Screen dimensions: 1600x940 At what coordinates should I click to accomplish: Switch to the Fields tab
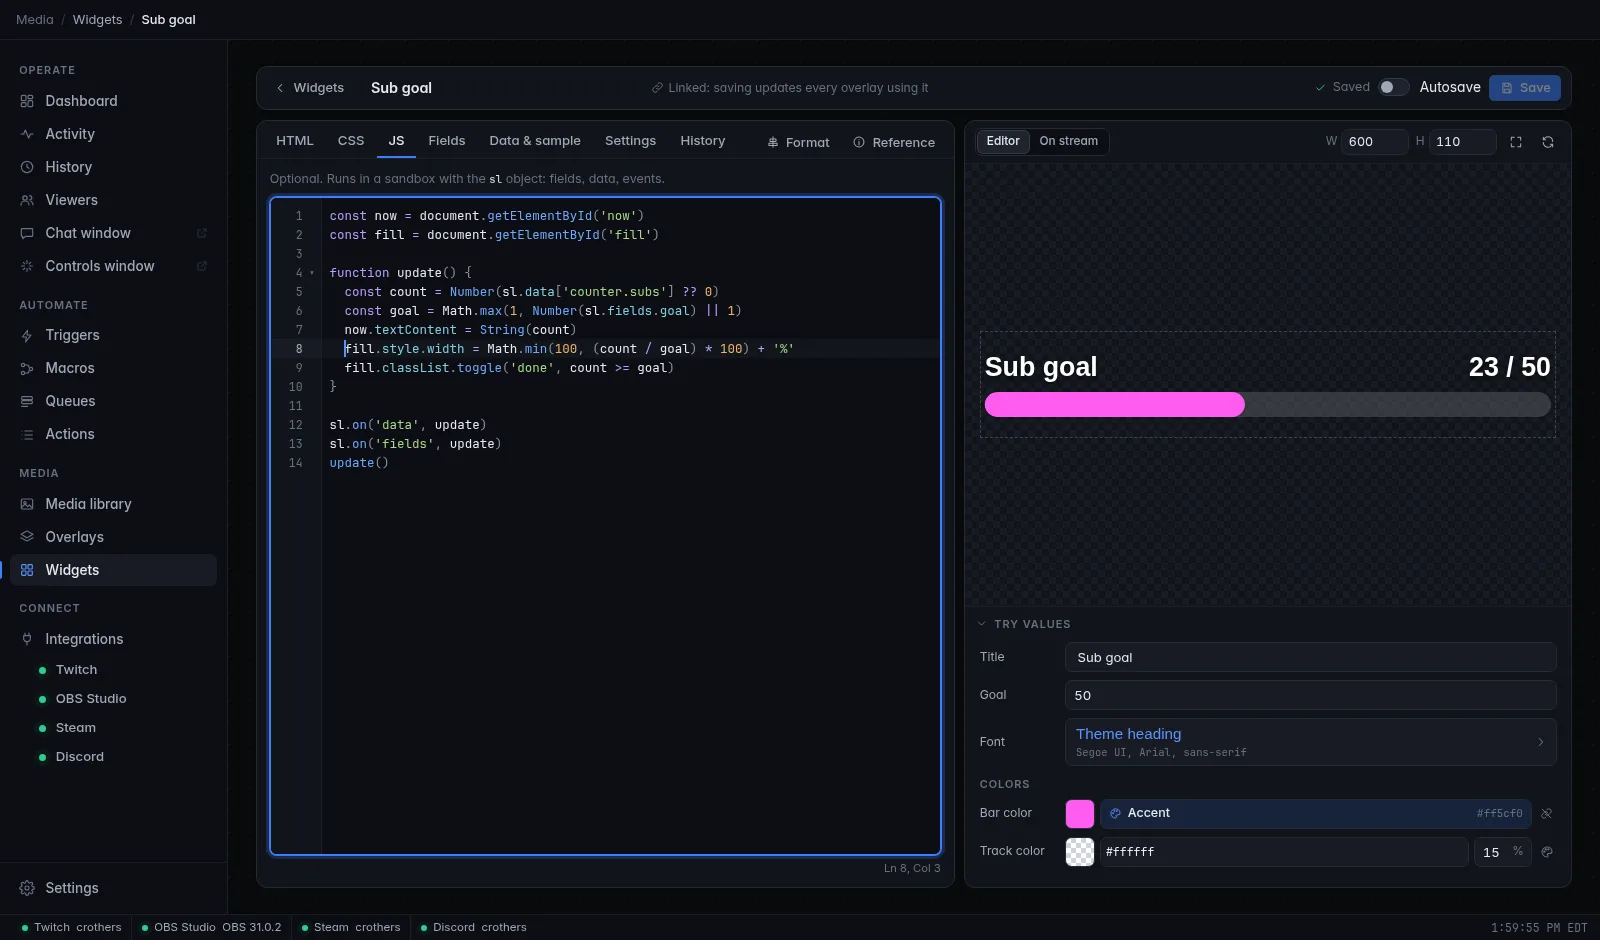447,141
